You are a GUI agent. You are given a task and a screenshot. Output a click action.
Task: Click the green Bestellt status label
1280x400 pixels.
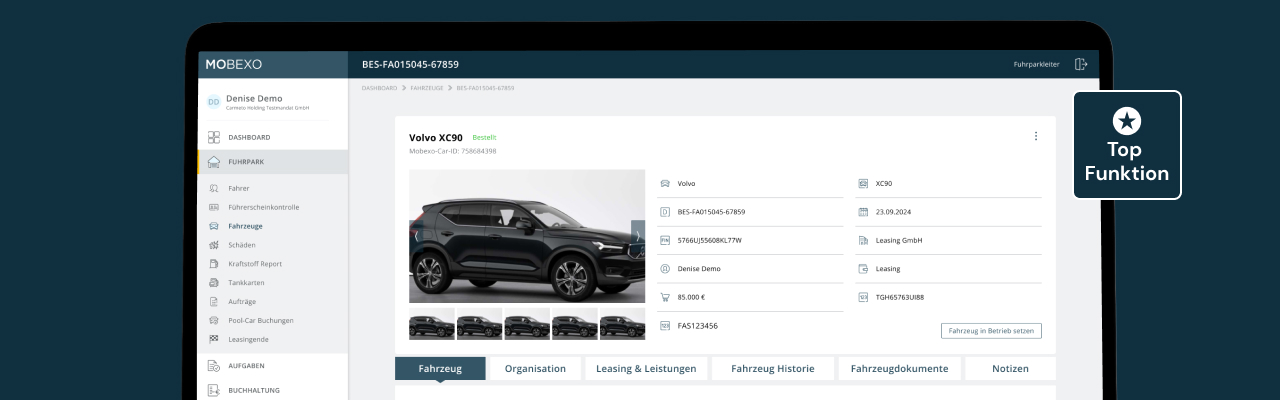point(484,137)
